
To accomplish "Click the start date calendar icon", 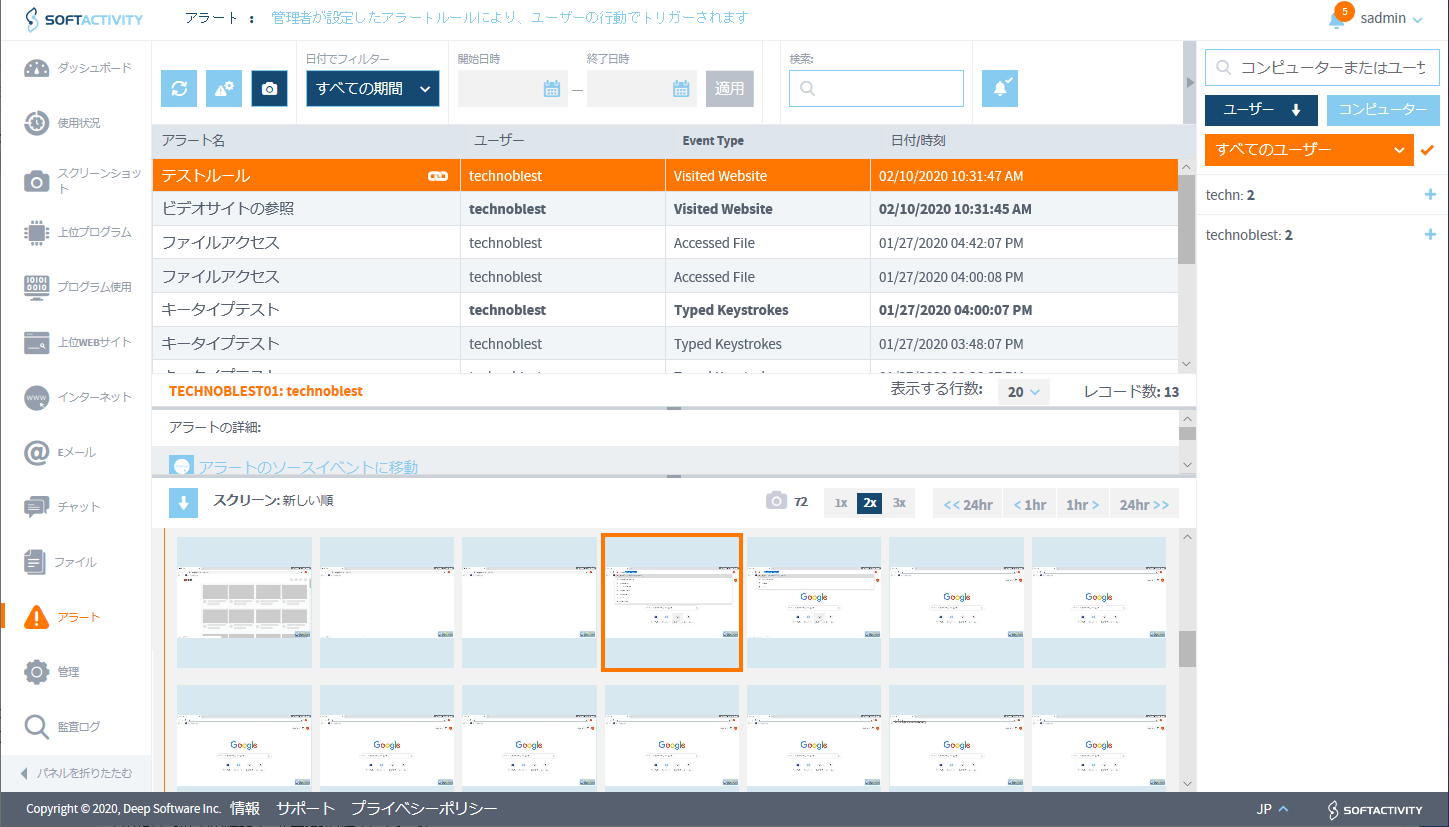I will click(x=551, y=88).
